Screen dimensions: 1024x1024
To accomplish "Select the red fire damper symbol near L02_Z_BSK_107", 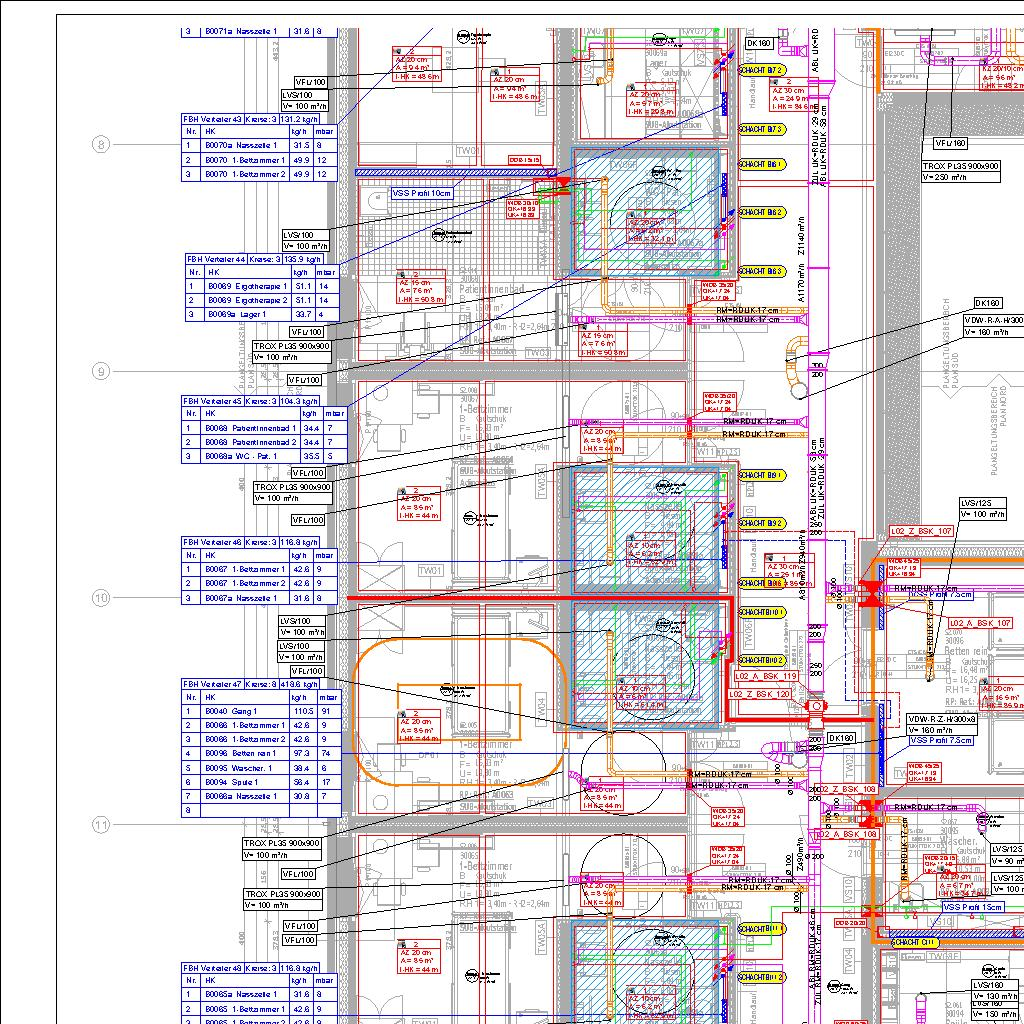I will pyautogui.click(x=870, y=593).
